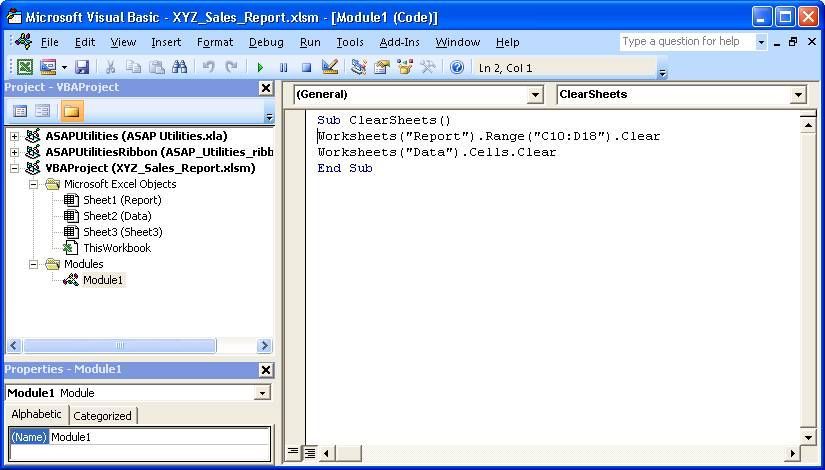The image size is (825, 470).
Task: Open the Run menu
Action: 310,42
